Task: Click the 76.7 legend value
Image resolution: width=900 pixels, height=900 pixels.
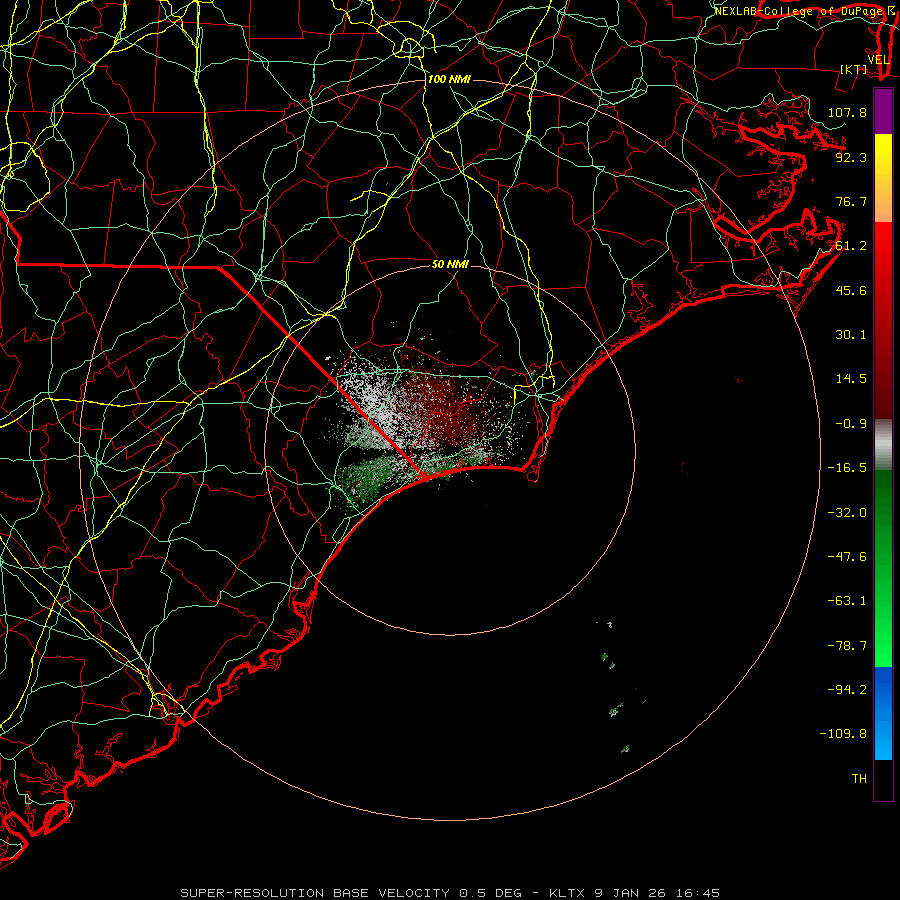Action: (x=851, y=201)
